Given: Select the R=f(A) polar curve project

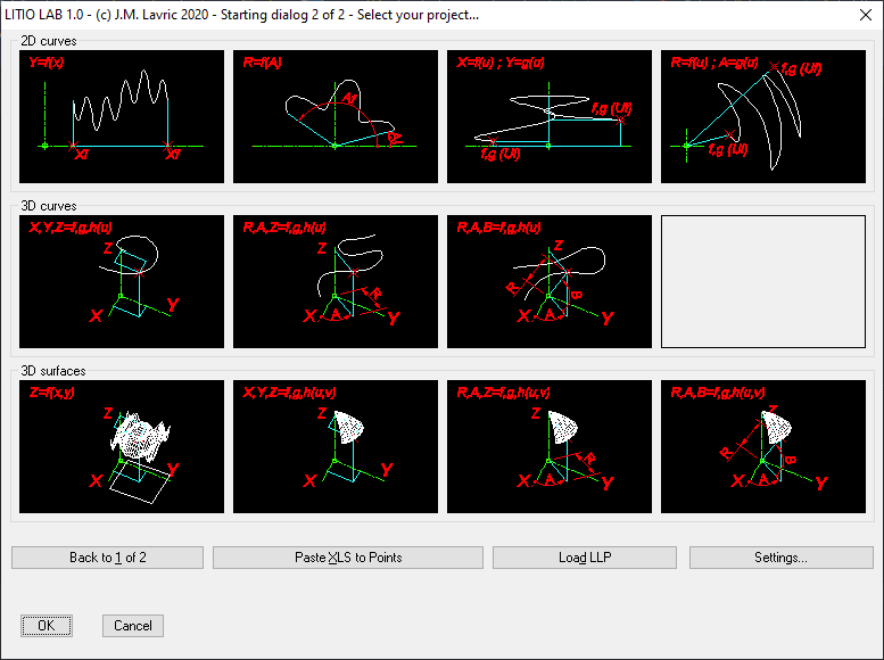Looking at the screenshot, I should point(335,117).
